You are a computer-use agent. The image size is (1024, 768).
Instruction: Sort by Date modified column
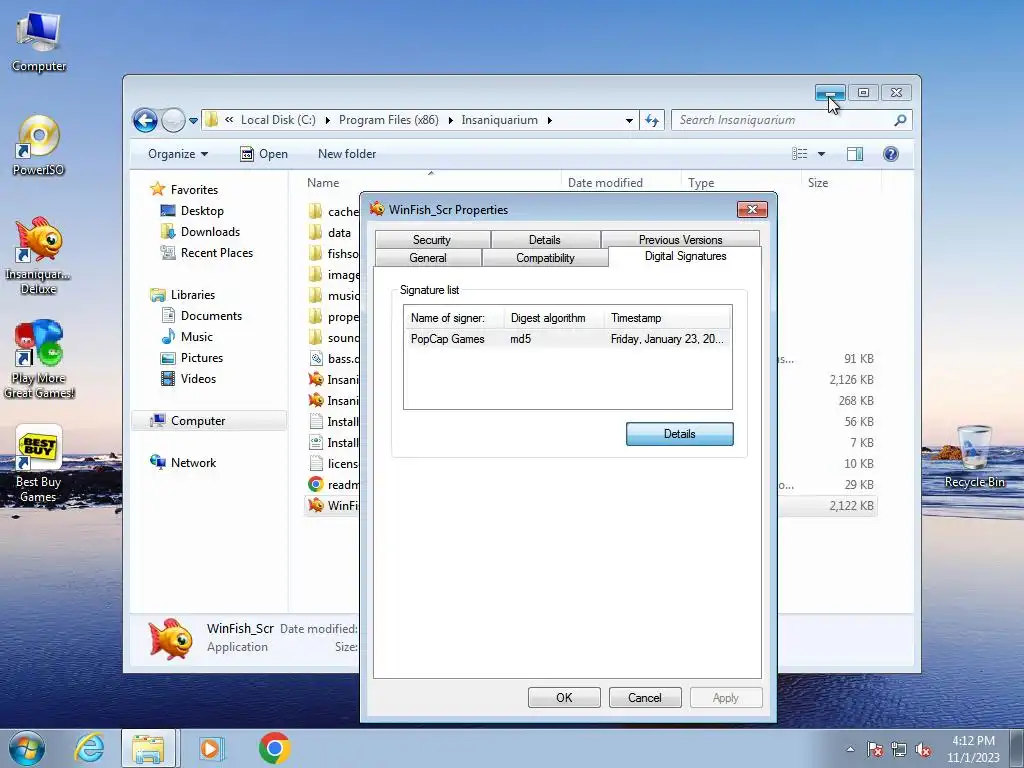coord(621,183)
